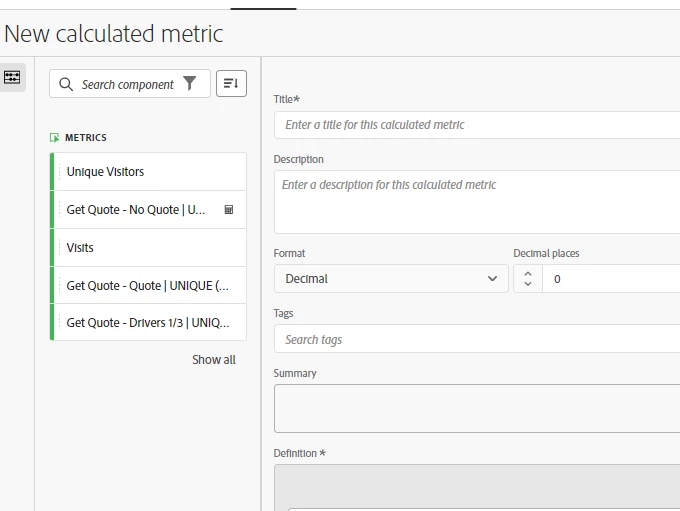
Task: Focus the Title input field
Action: tap(478, 125)
